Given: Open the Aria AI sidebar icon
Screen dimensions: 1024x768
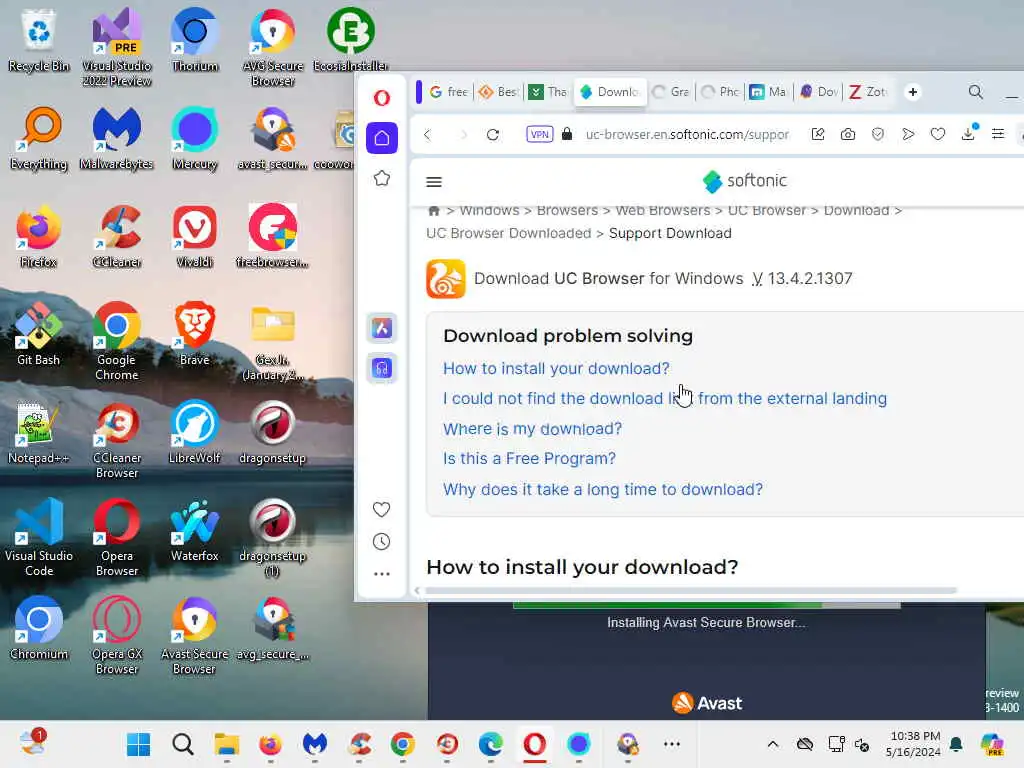Looking at the screenshot, I should [x=382, y=328].
